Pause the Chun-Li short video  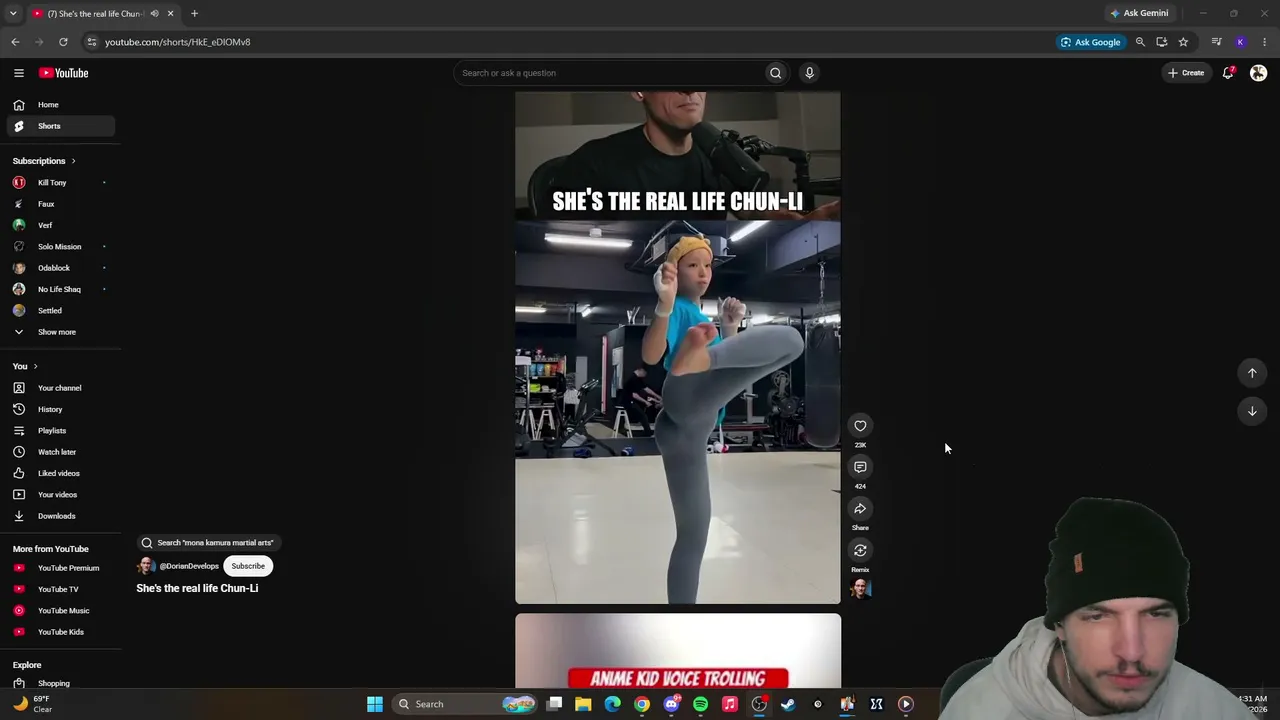click(x=678, y=348)
